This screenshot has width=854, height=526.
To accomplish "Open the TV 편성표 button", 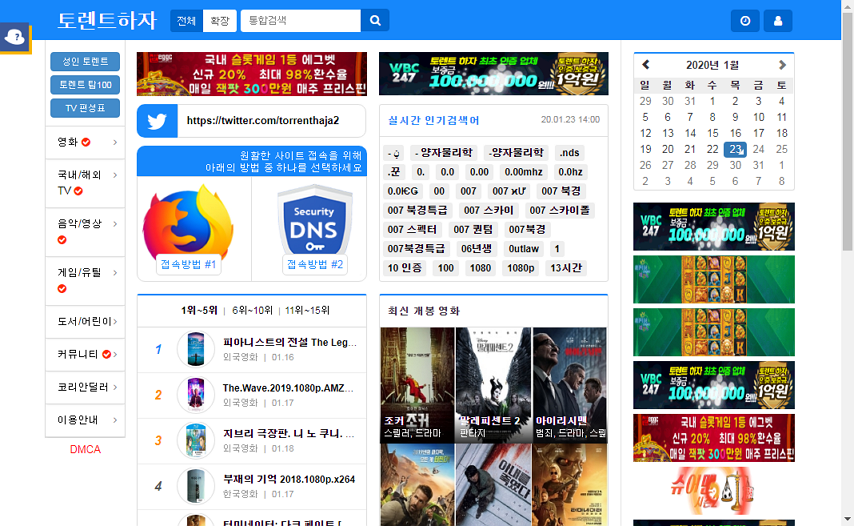I will (x=85, y=108).
